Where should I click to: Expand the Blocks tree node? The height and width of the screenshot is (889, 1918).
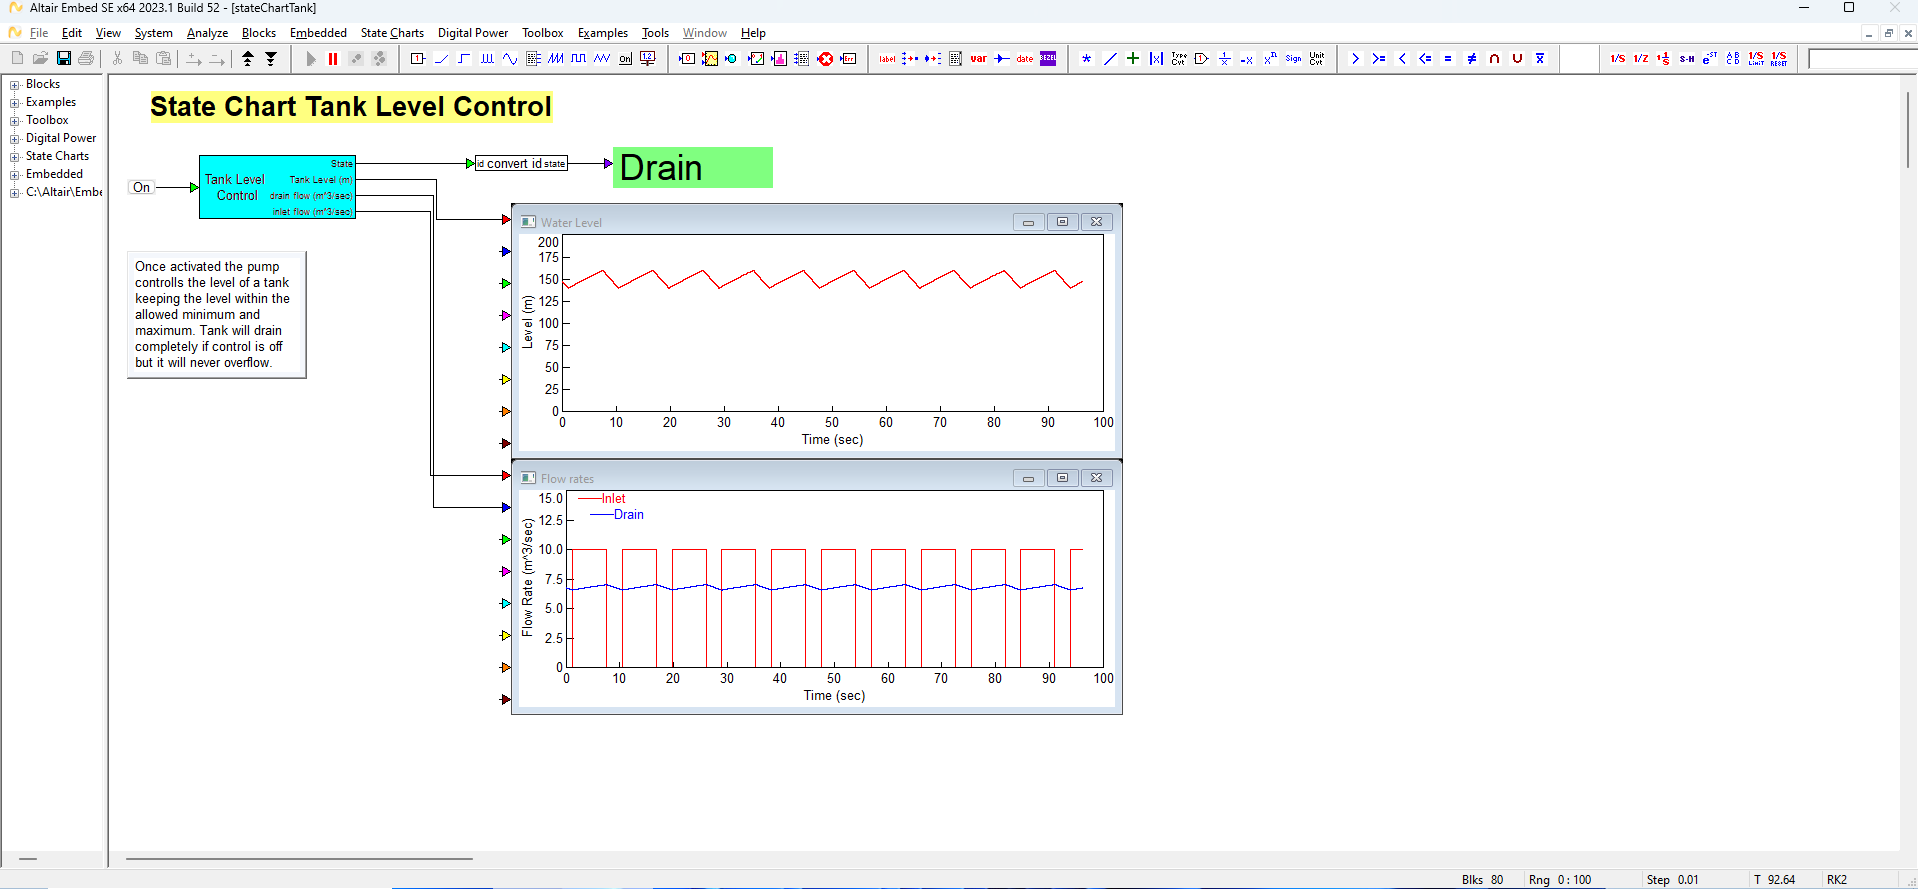pos(15,85)
